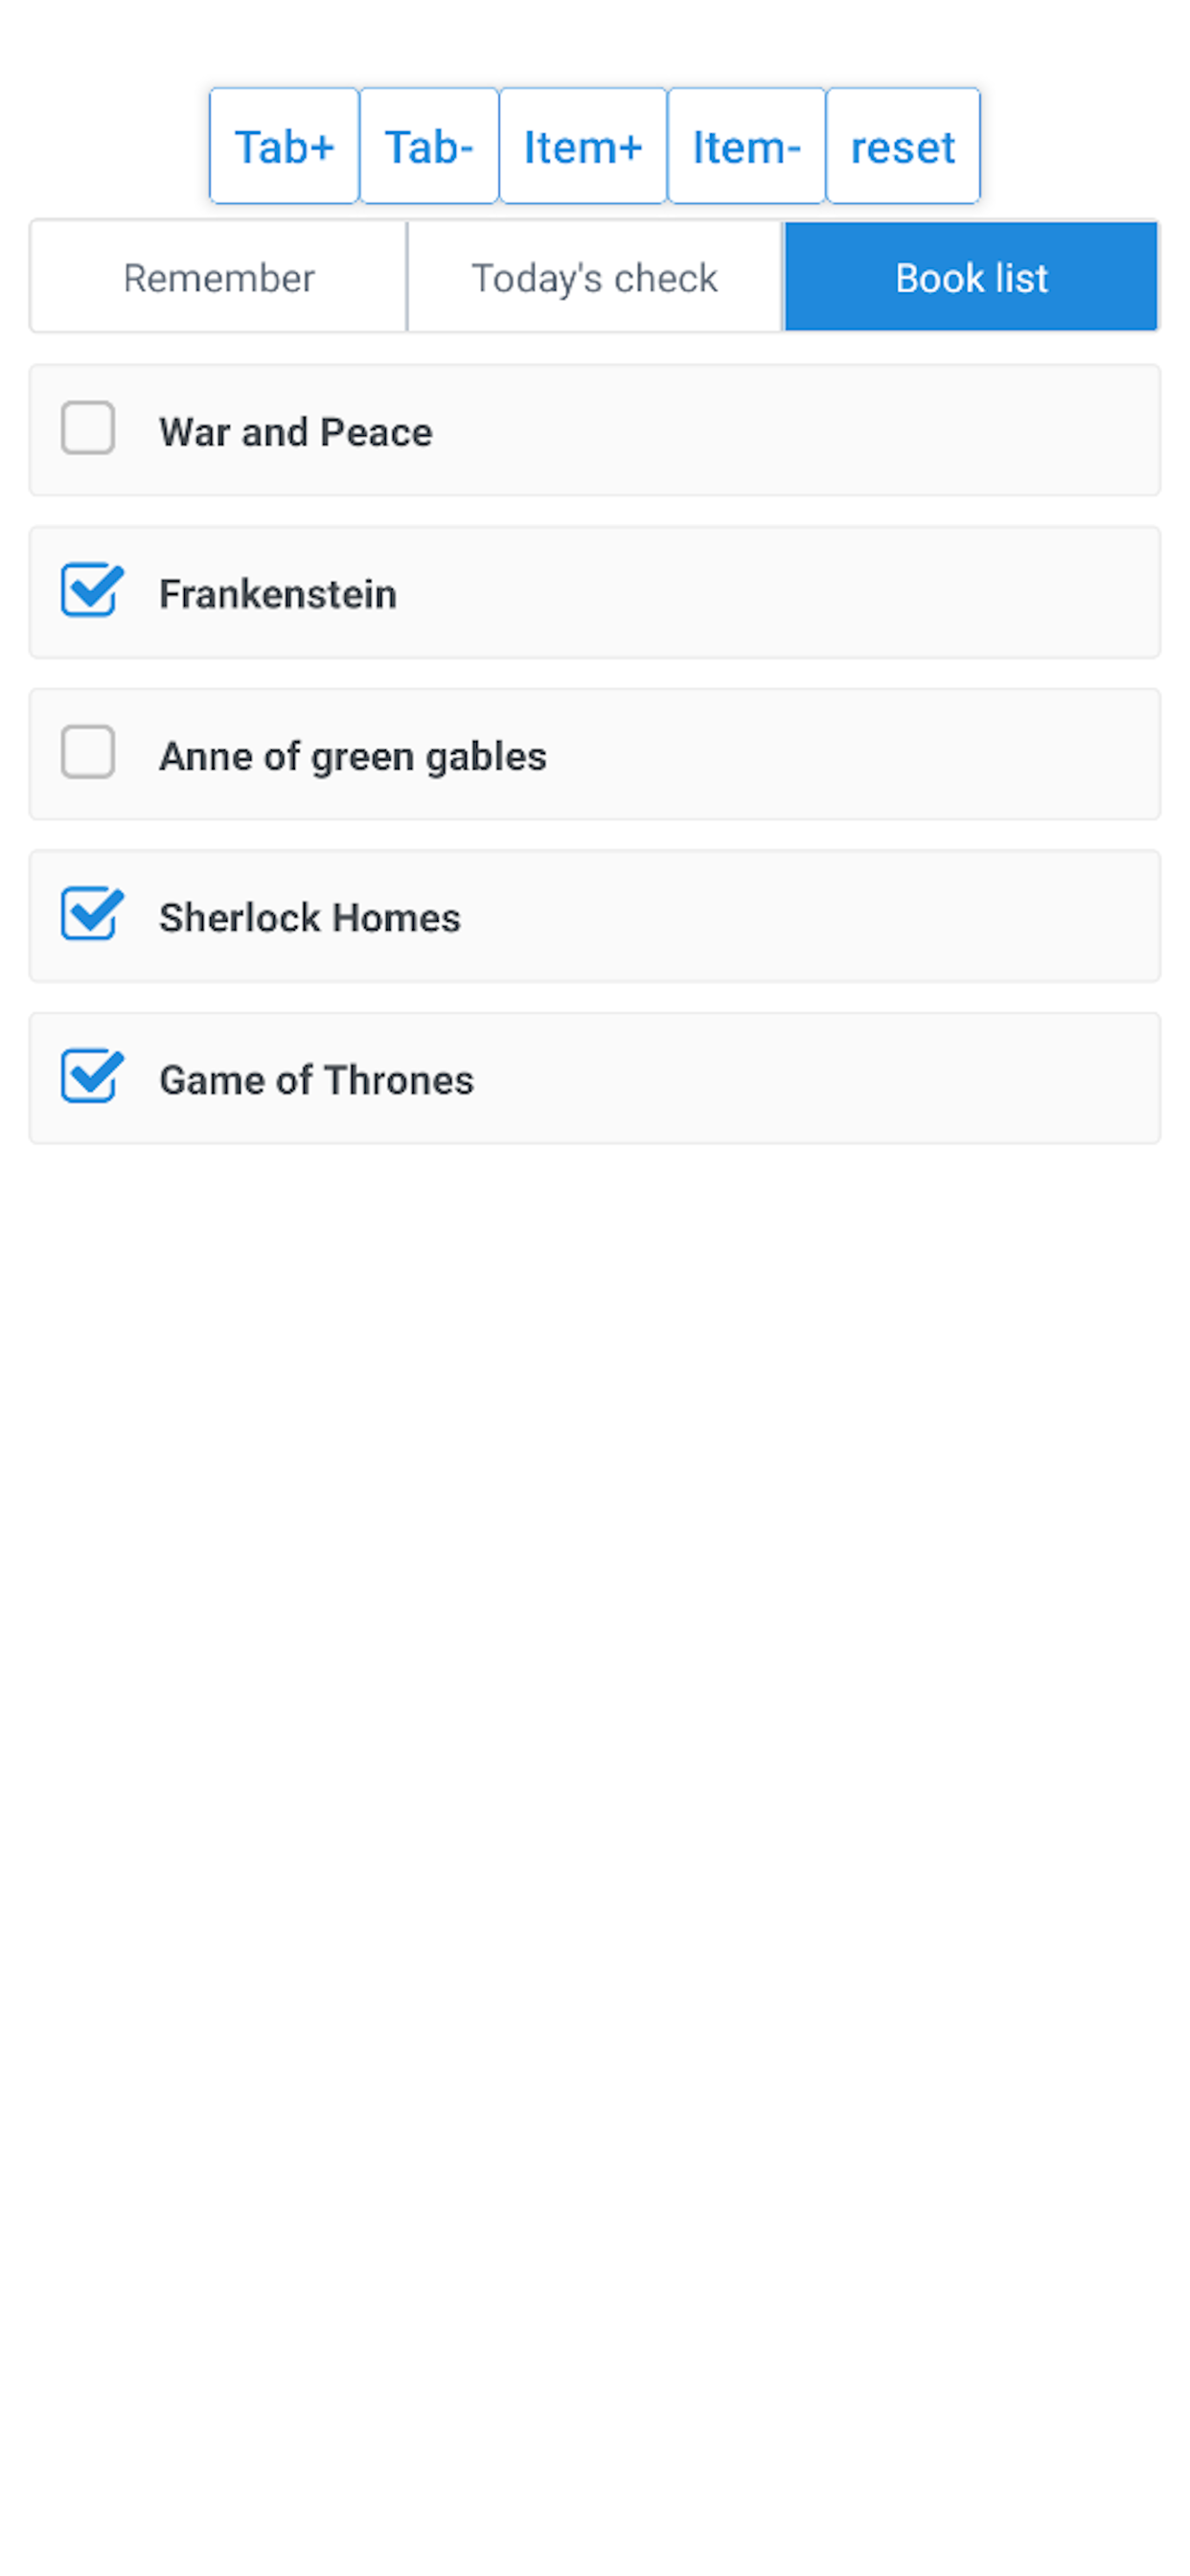Click the Sherlock Homes text label
The image size is (1190, 2576).
310,918
